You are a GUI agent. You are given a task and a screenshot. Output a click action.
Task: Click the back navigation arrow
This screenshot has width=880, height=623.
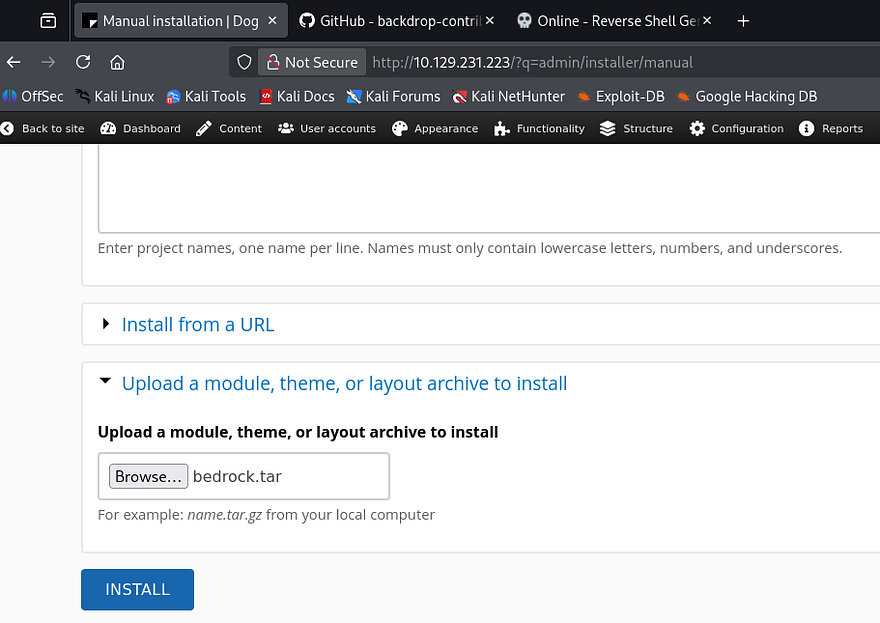tap(14, 62)
